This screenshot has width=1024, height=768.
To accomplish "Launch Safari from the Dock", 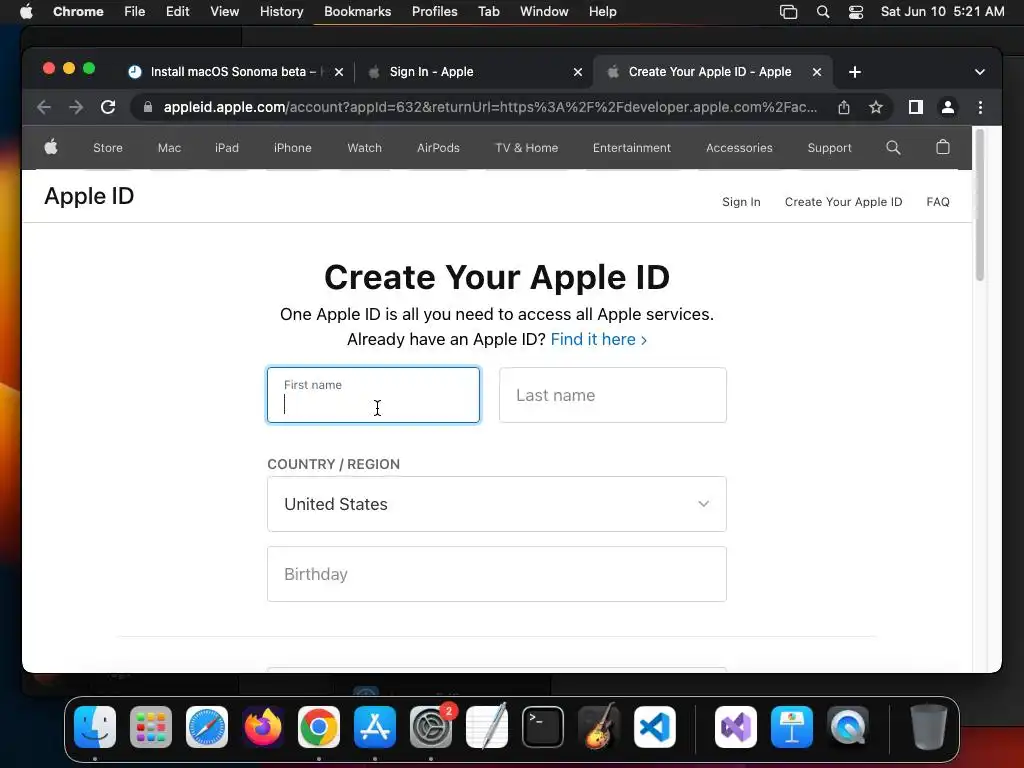I will (x=207, y=727).
